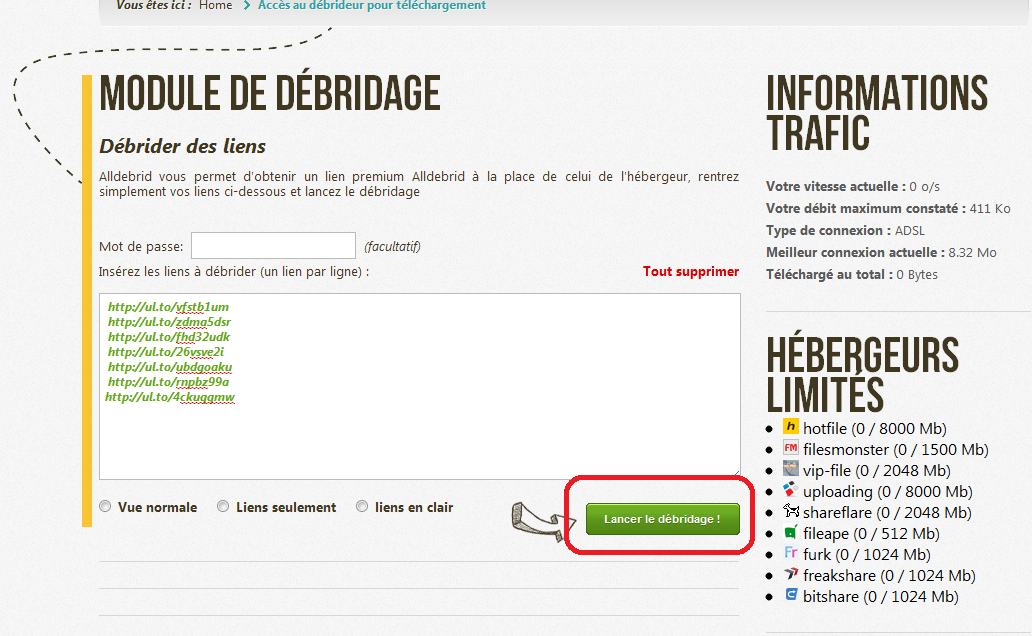Click the link http://ul.to/vfstb1um

pyautogui.click(x=168, y=307)
